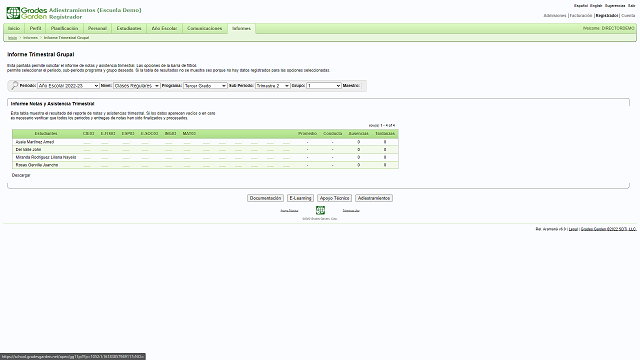Click the Documentación button
640x360 pixels.
[x=265, y=198]
